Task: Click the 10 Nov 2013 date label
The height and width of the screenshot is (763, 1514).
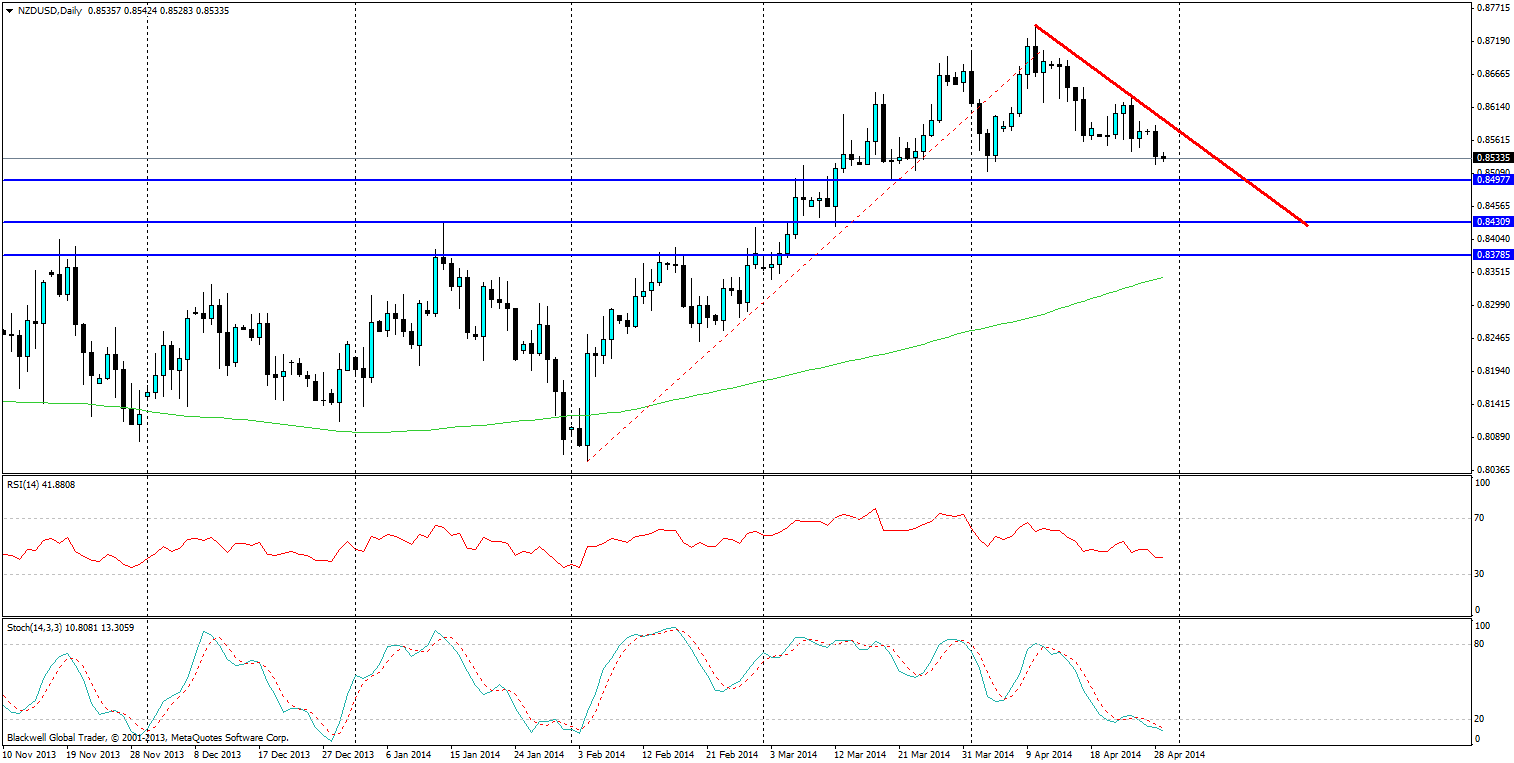Action: pyautogui.click(x=28, y=755)
